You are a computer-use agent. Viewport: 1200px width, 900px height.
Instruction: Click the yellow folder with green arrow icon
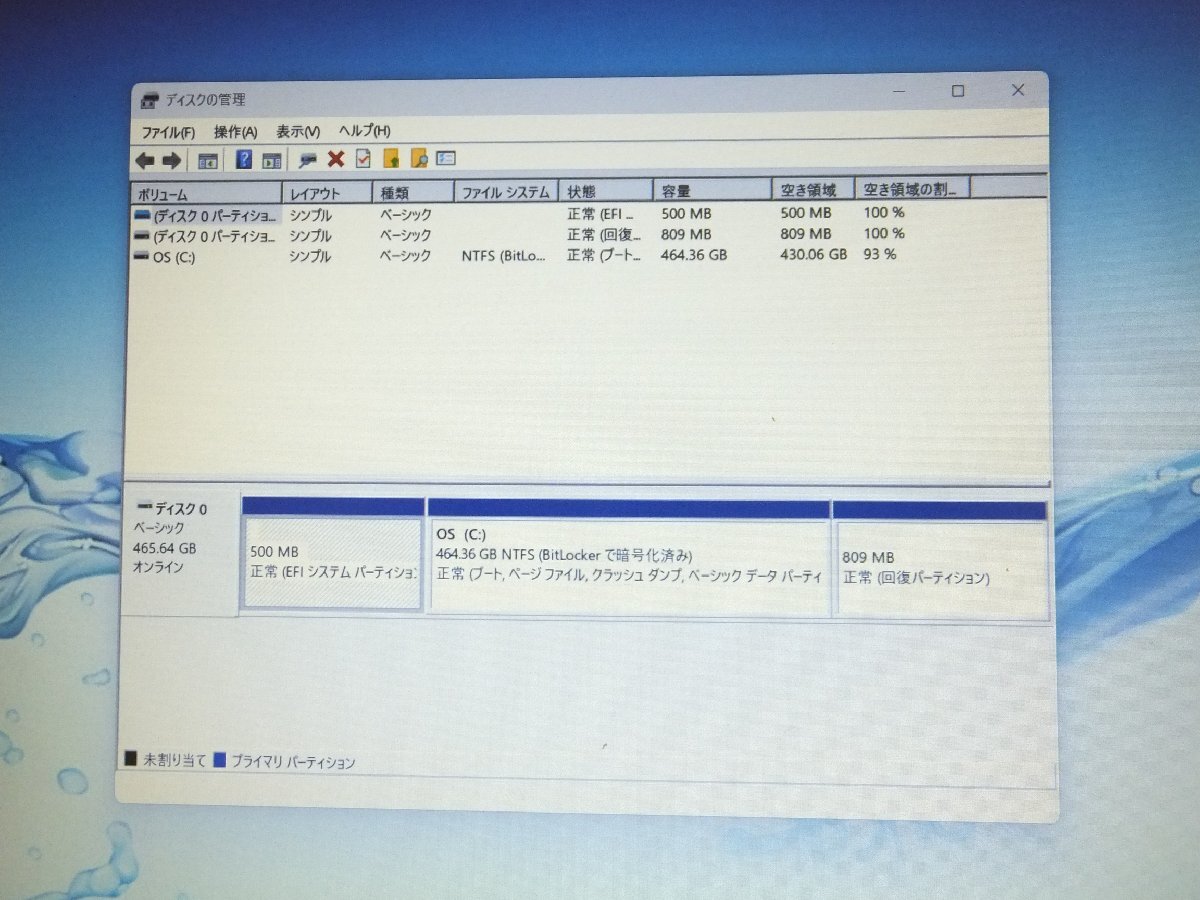pyautogui.click(x=391, y=158)
